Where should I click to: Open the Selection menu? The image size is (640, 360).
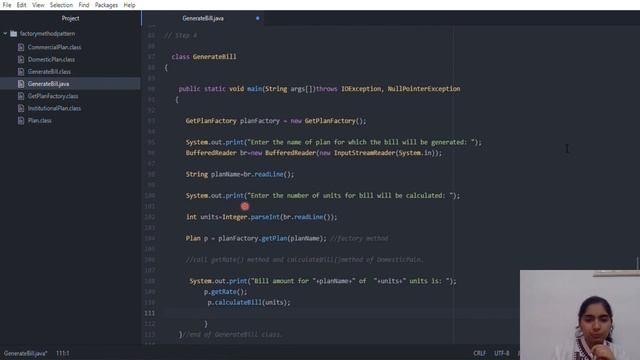pos(61,5)
